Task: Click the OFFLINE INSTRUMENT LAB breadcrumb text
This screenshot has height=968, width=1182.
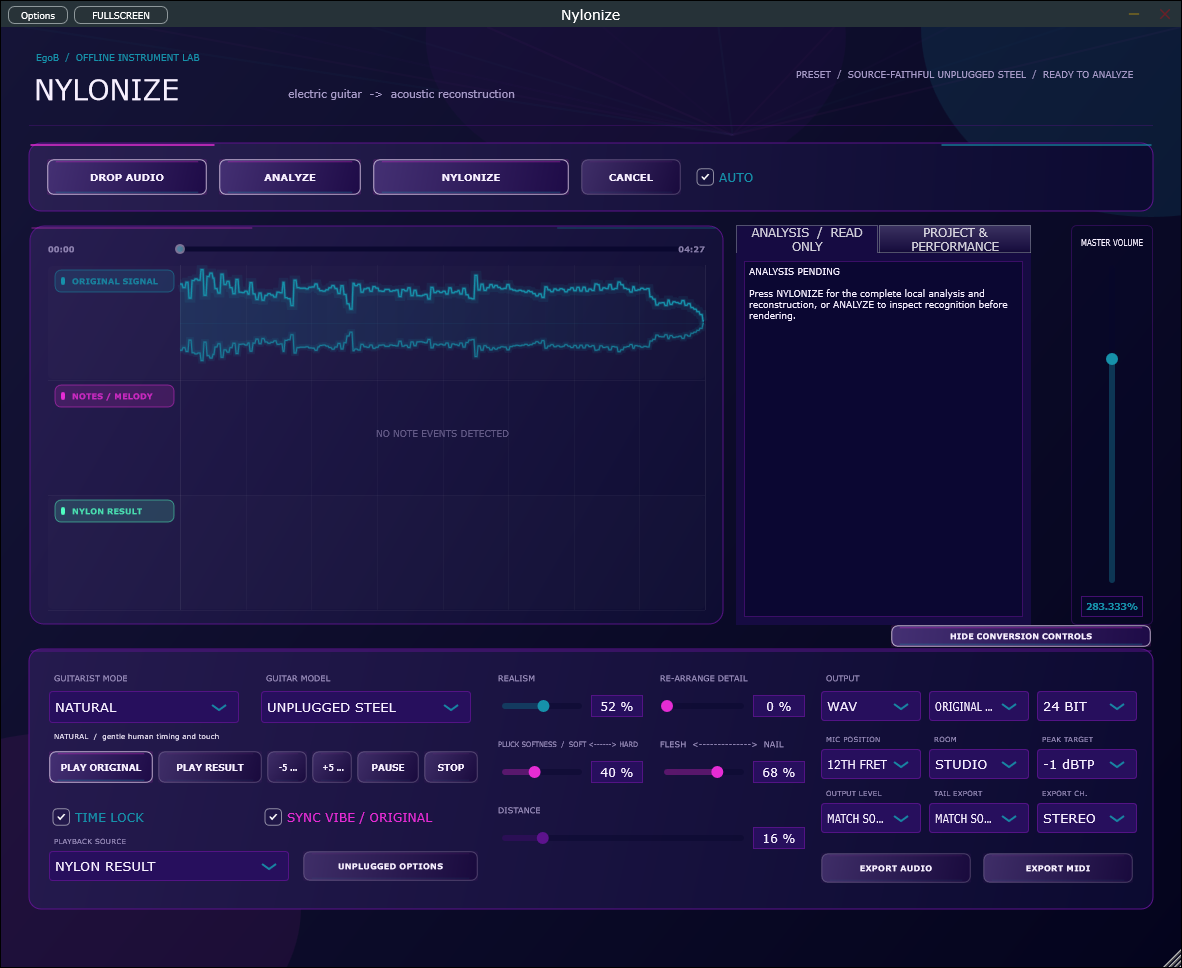Action: (x=137, y=57)
